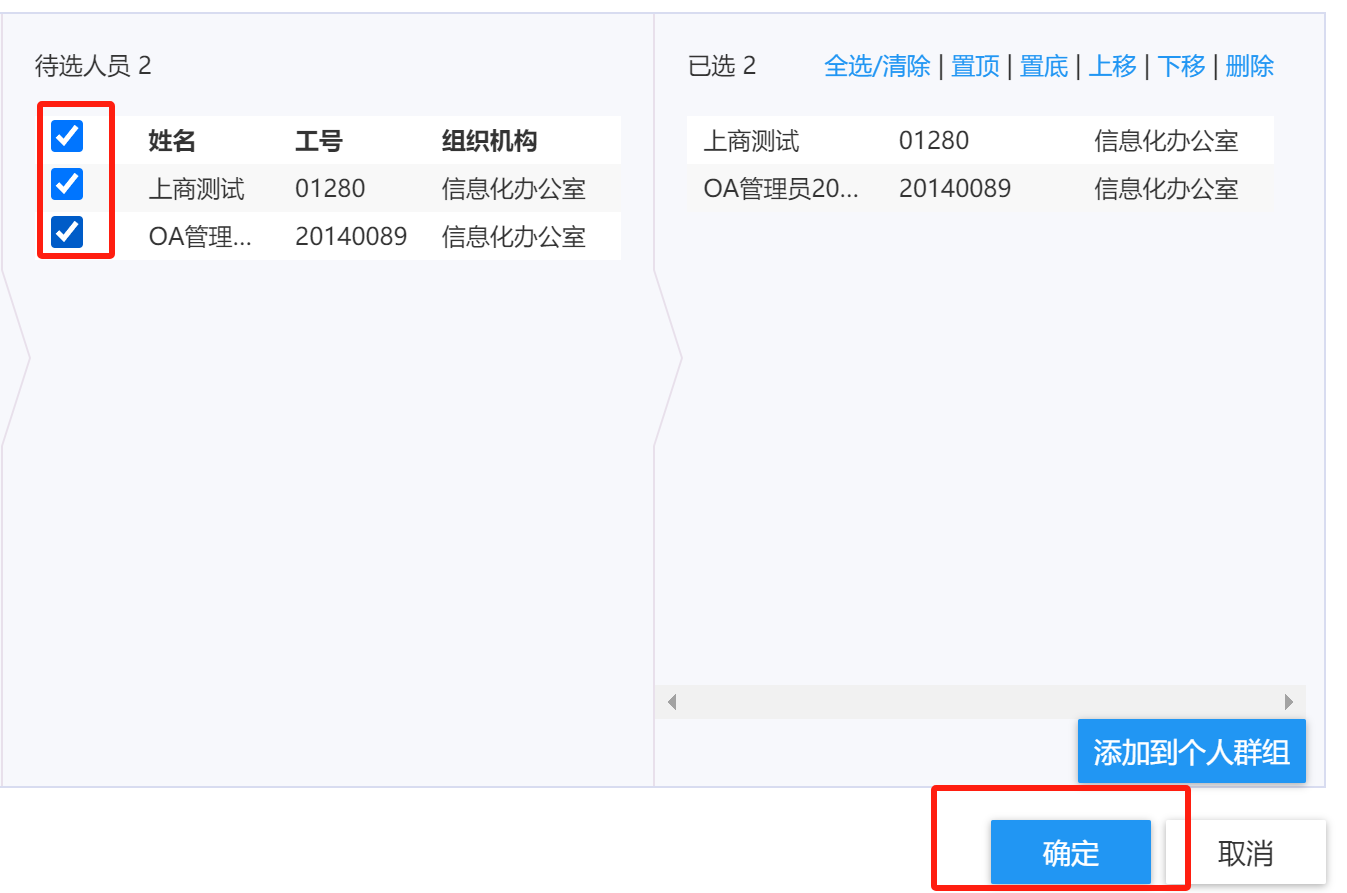1347x893 pixels.
Task: Uncheck the checkbox beside candidate 上商测试
Action: pos(67,184)
